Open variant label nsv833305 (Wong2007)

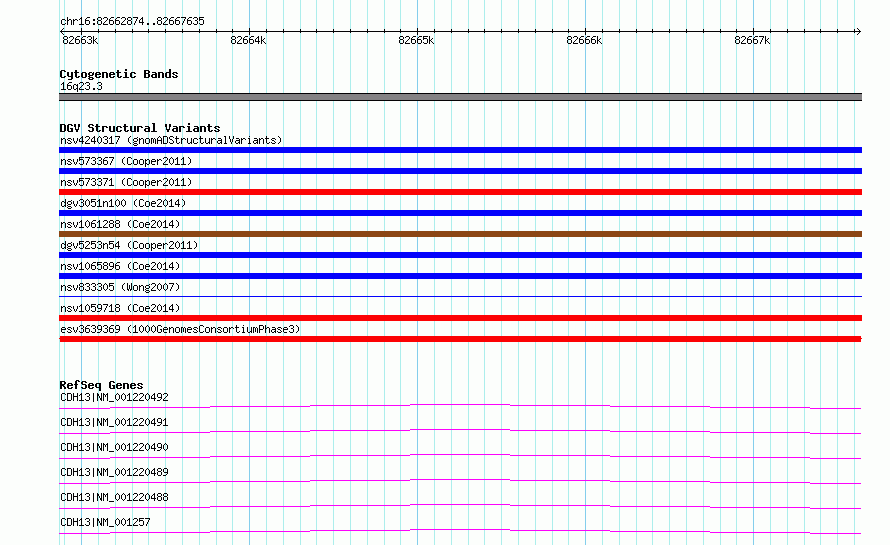[x=120, y=287]
